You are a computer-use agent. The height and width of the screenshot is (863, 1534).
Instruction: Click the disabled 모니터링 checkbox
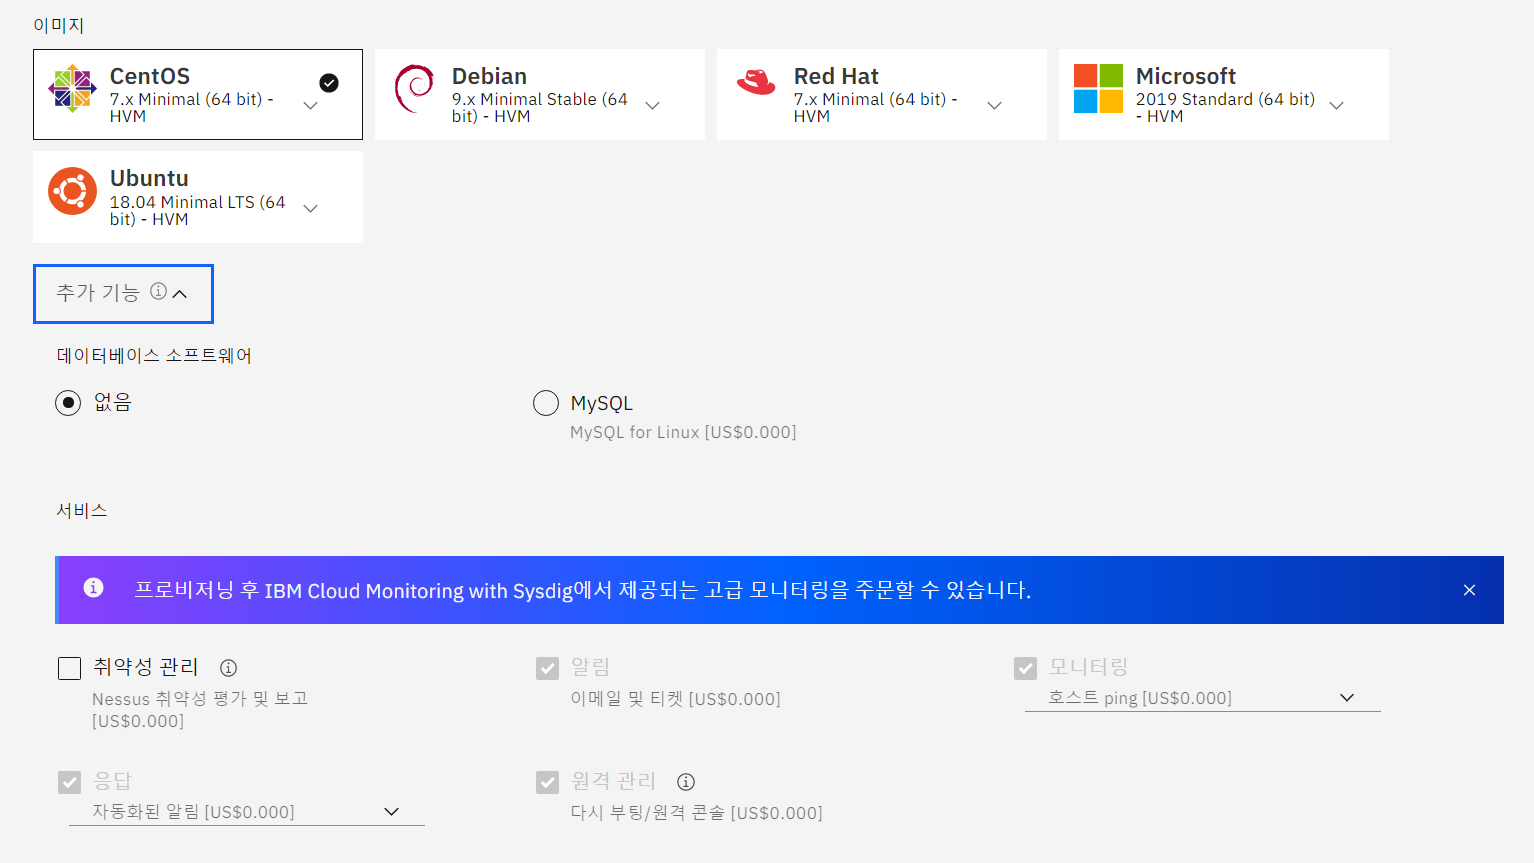[x=1025, y=668]
